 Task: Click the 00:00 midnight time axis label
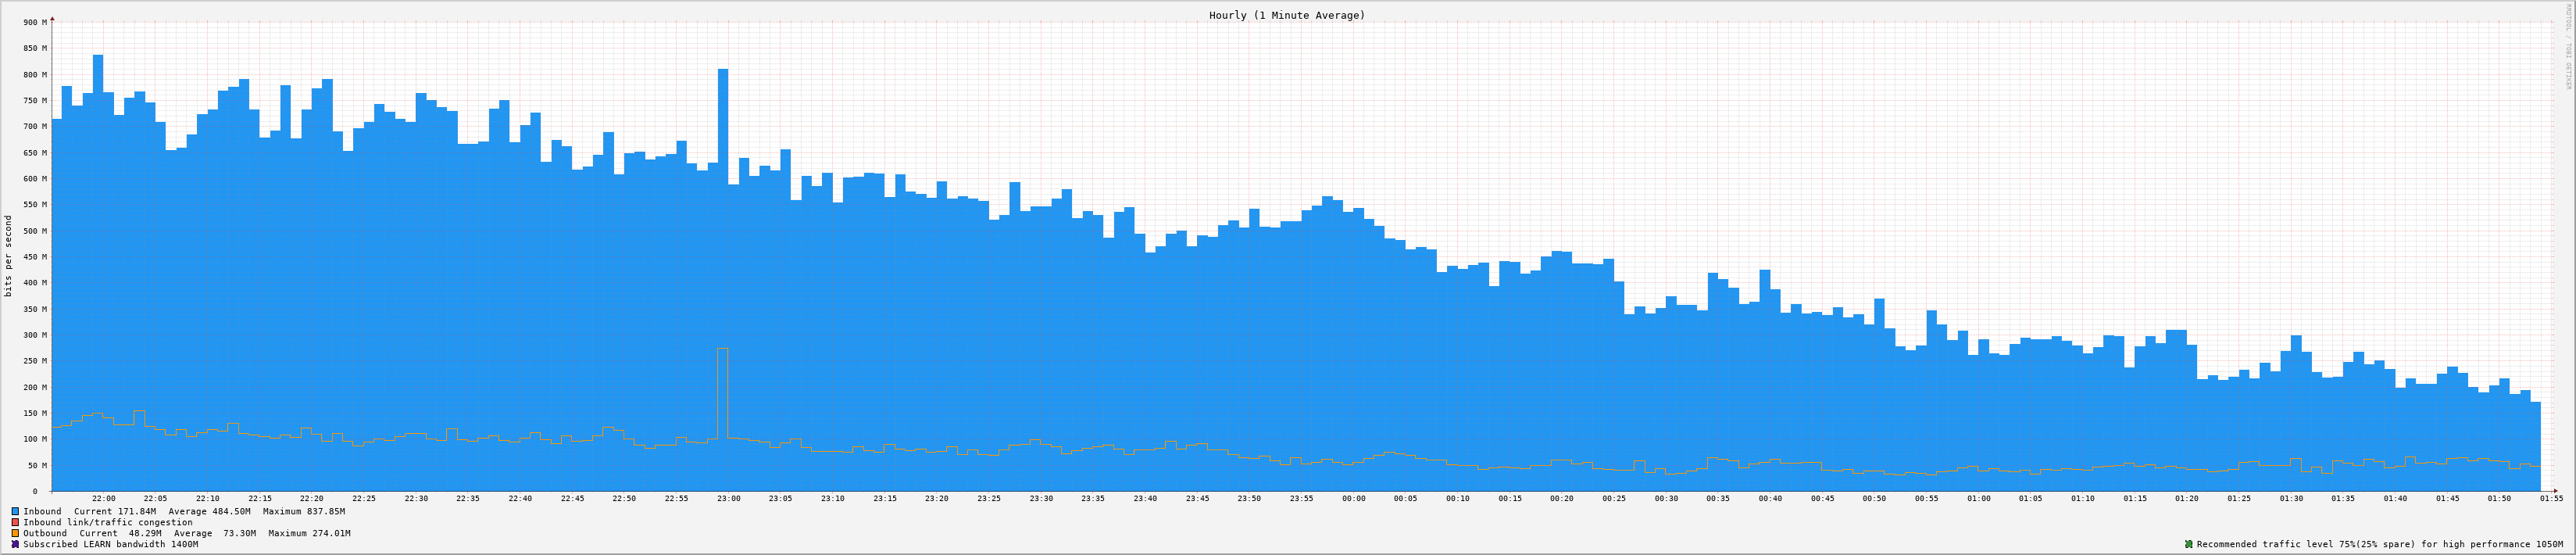pyautogui.click(x=1353, y=498)
